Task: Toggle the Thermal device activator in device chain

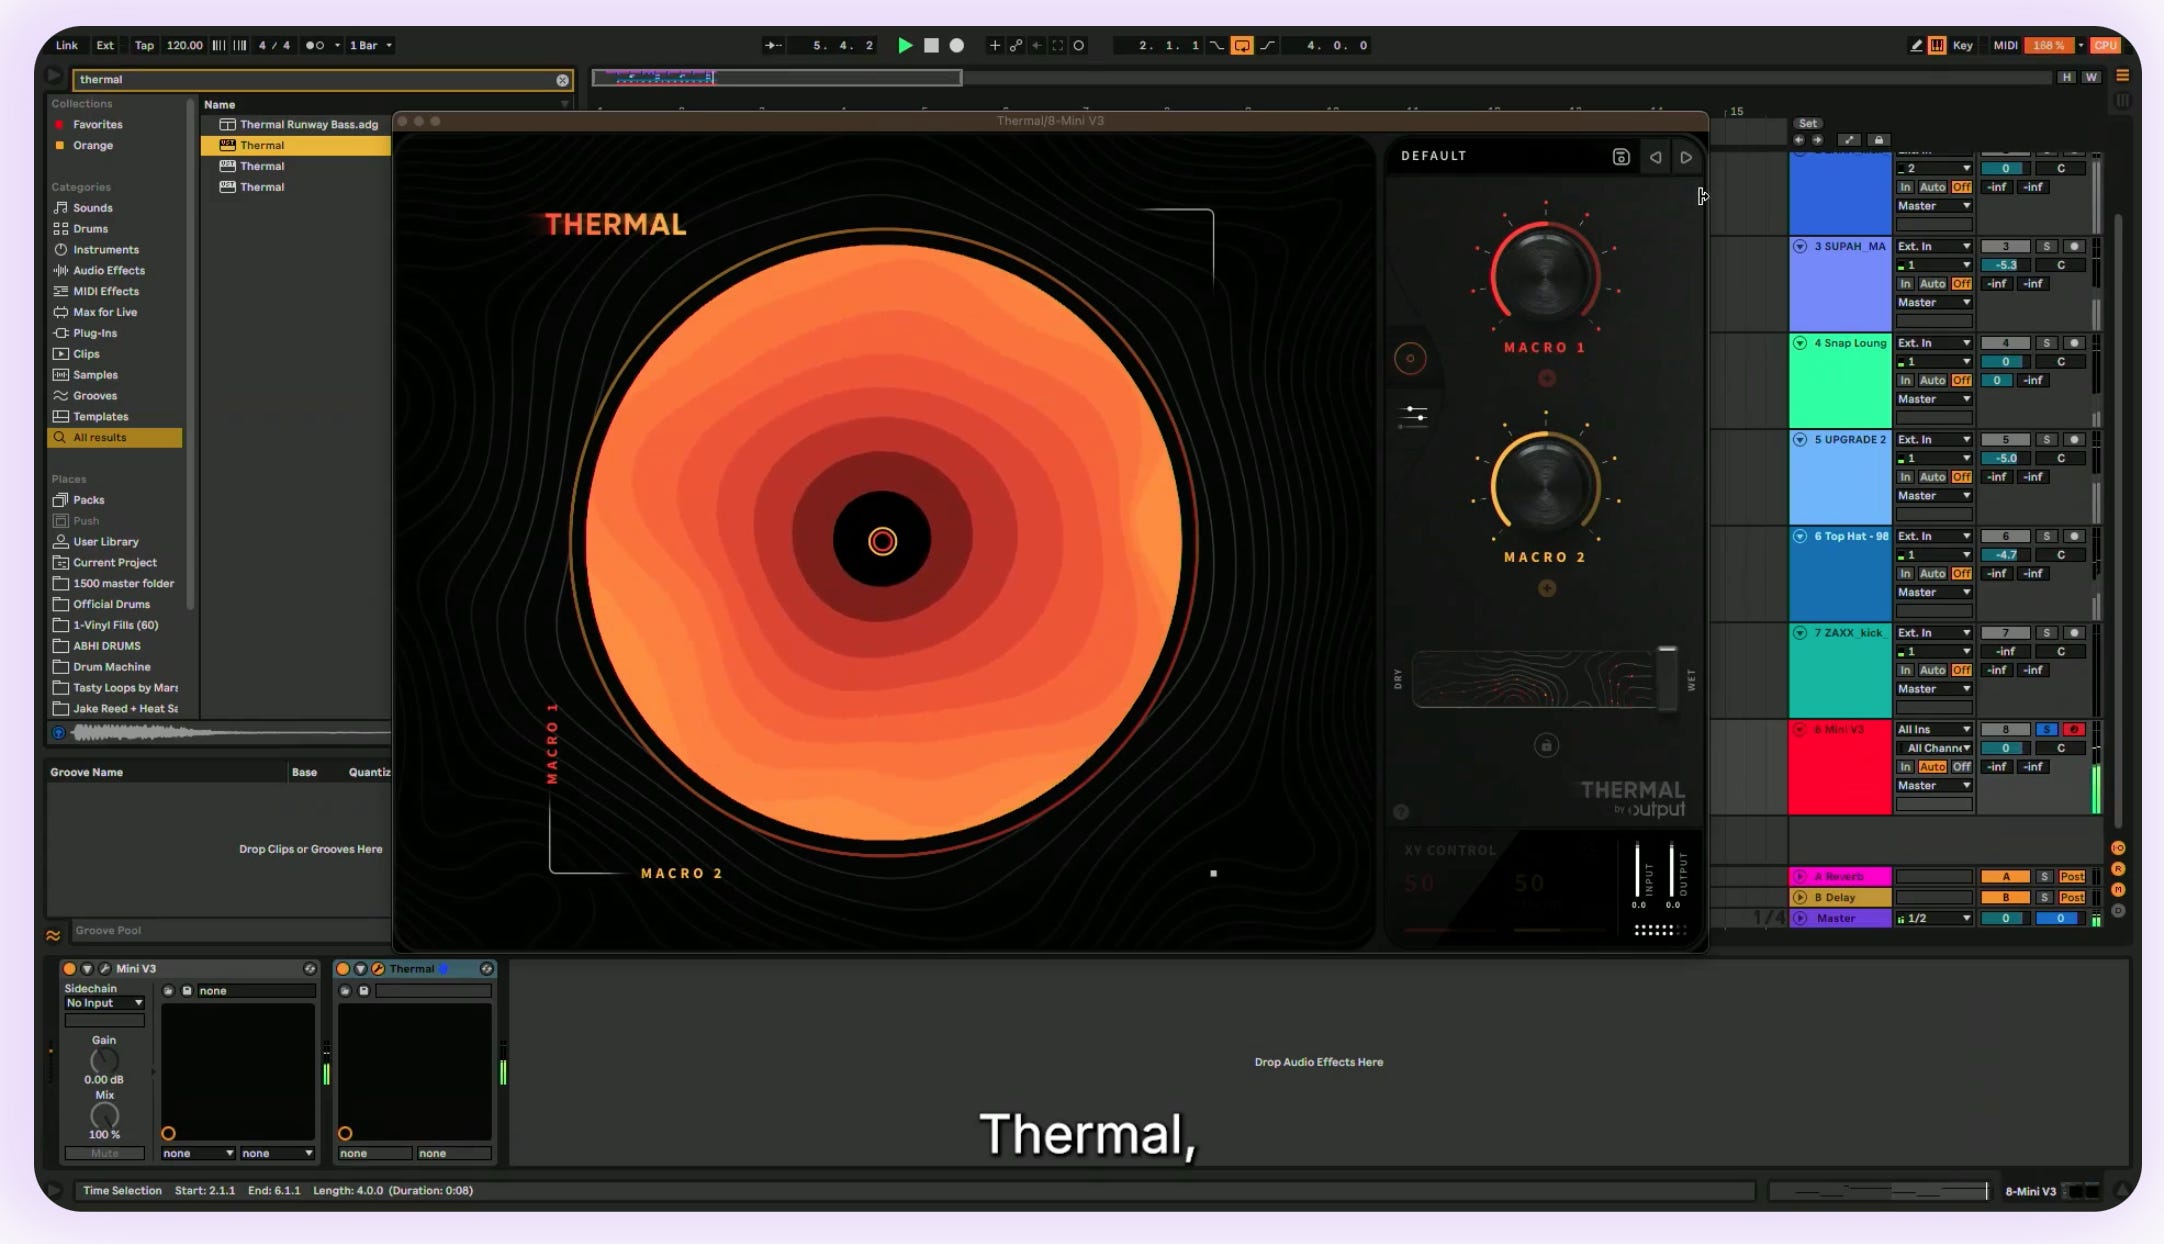Action: pos(343,969)
